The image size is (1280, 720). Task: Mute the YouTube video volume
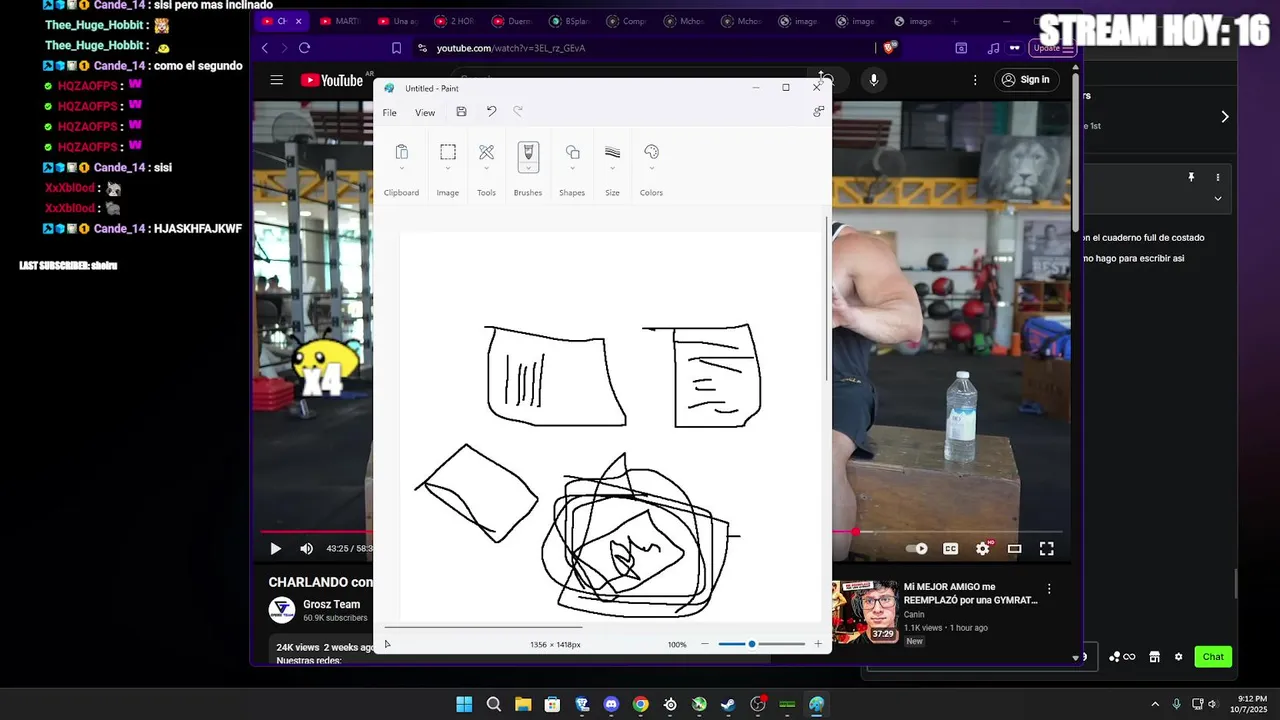point(306,548)
